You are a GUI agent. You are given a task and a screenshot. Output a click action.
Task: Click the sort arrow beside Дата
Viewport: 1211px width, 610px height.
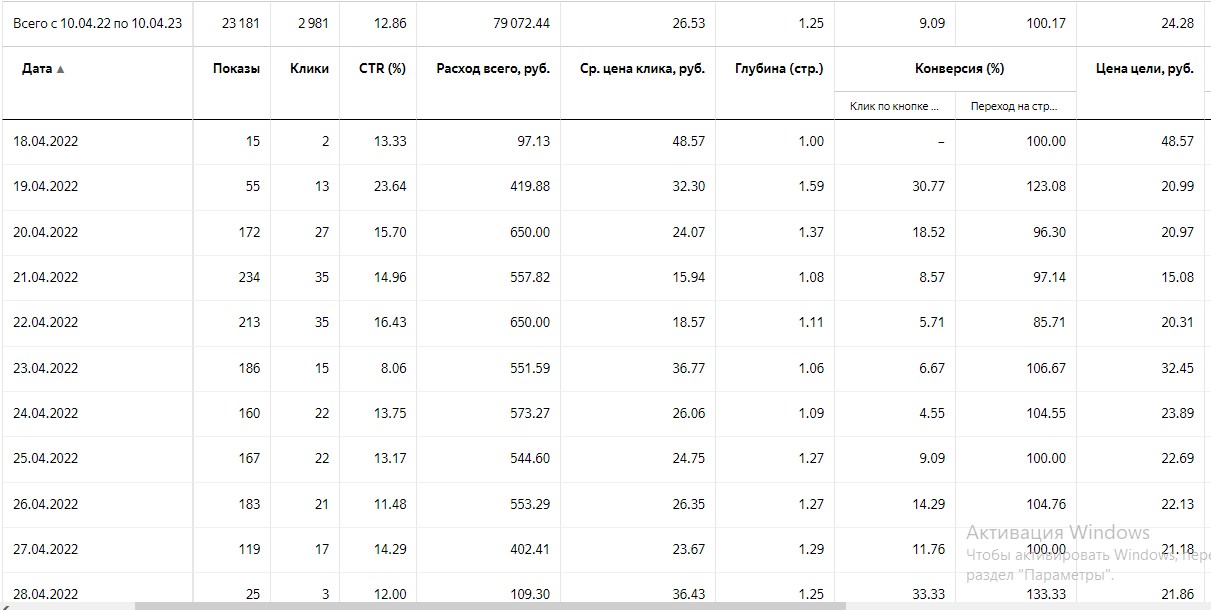[61, 69]
